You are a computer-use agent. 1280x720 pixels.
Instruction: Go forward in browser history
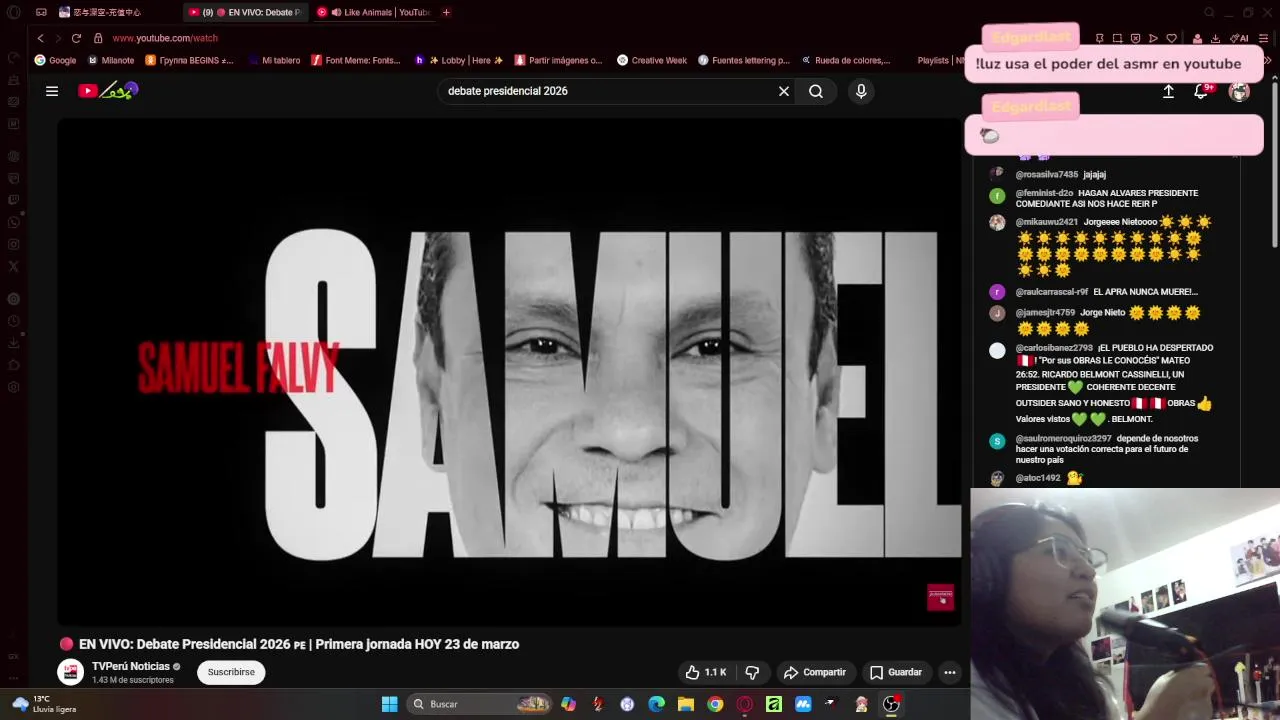coord(58,38)
